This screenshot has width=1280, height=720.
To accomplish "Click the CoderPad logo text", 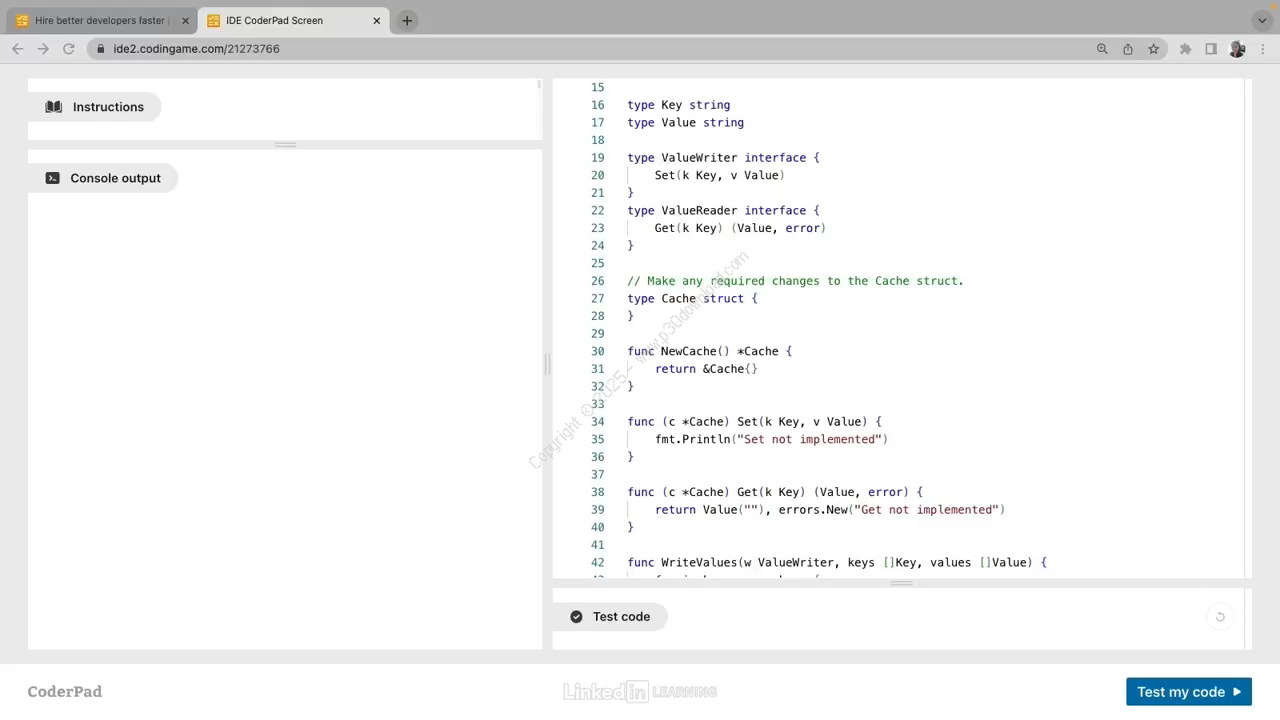I will click(65, 692).
